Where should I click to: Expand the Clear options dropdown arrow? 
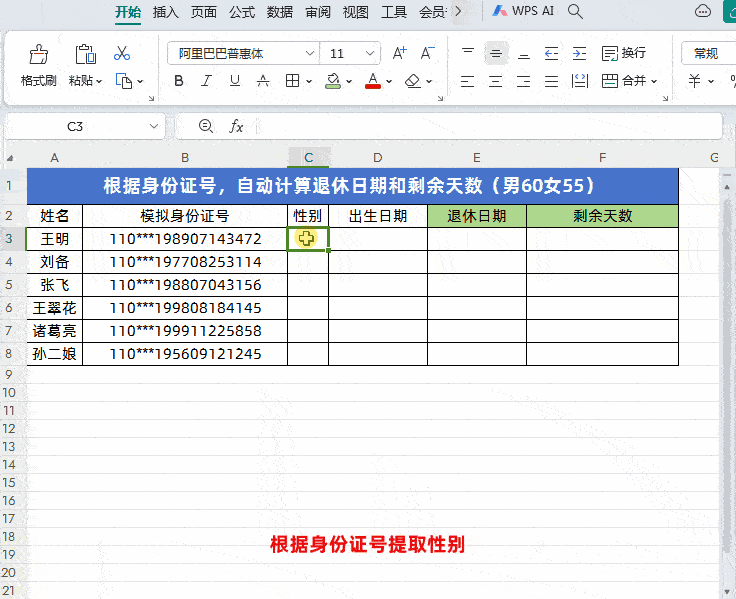pos(429,82)
